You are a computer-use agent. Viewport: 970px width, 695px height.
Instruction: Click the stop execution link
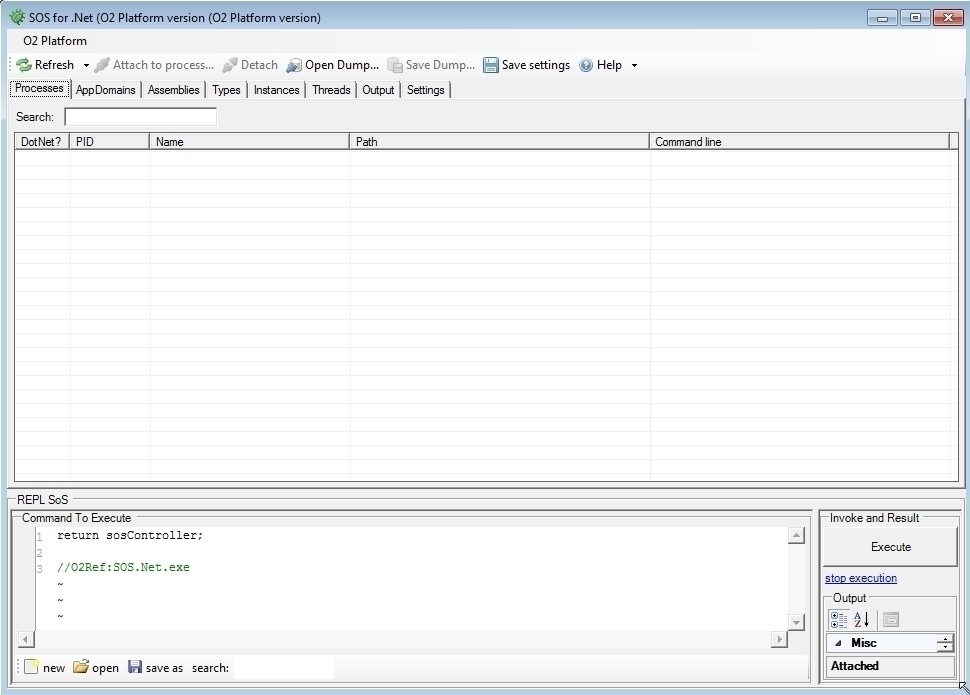(860, 578)
